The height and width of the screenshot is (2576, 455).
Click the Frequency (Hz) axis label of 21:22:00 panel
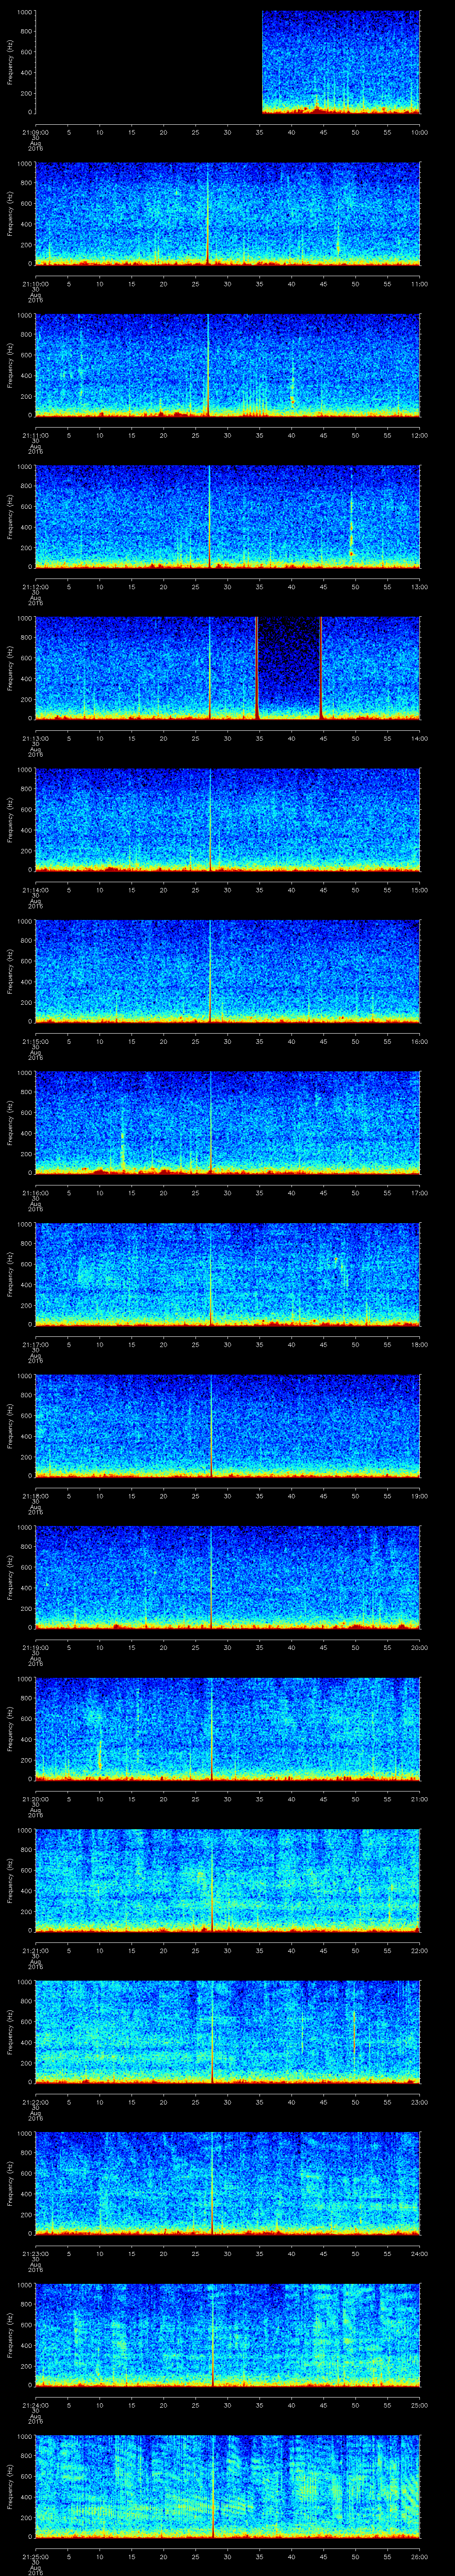pyautogui.click(x=11, y=2032)
